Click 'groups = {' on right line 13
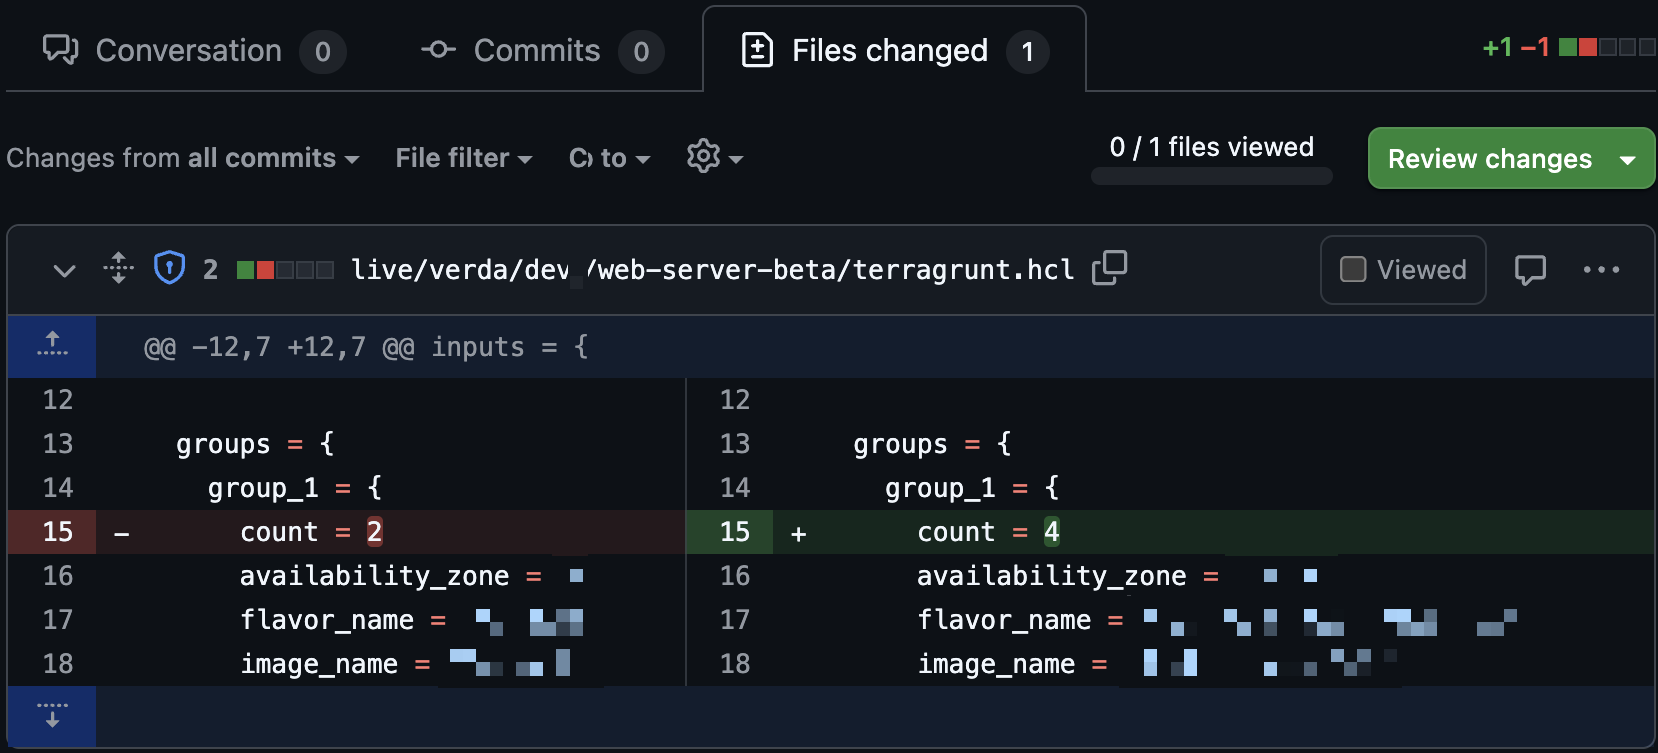 [932, 444]
